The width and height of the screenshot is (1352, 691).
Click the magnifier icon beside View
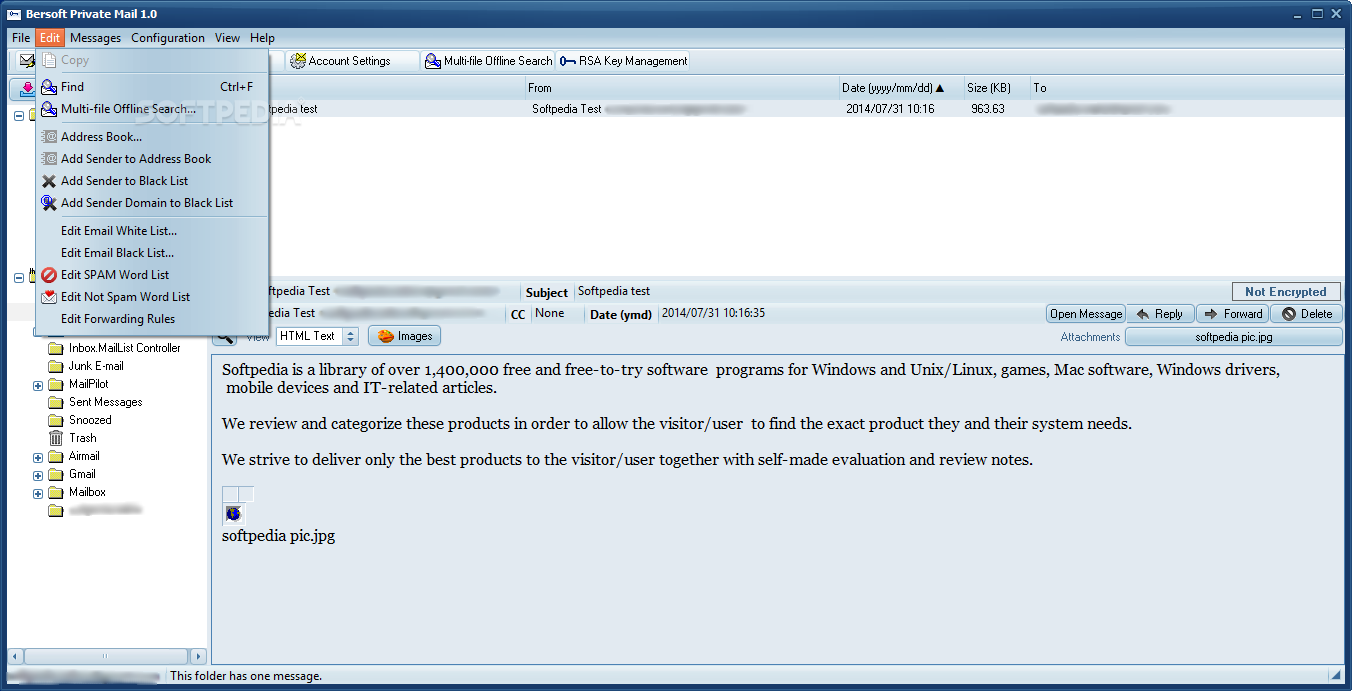click(x=225, y=336)
